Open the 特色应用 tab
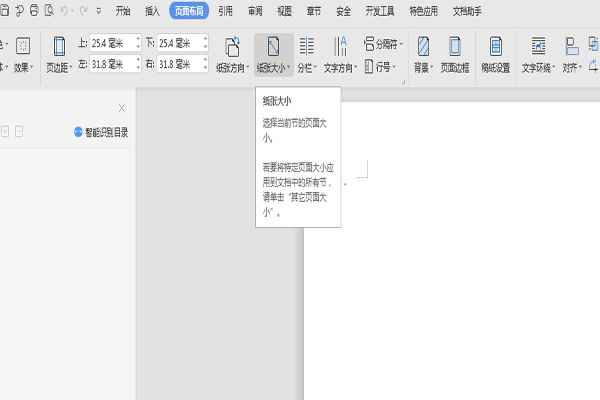Viewport: 600px width, 400px height. [x=423, y=11]
